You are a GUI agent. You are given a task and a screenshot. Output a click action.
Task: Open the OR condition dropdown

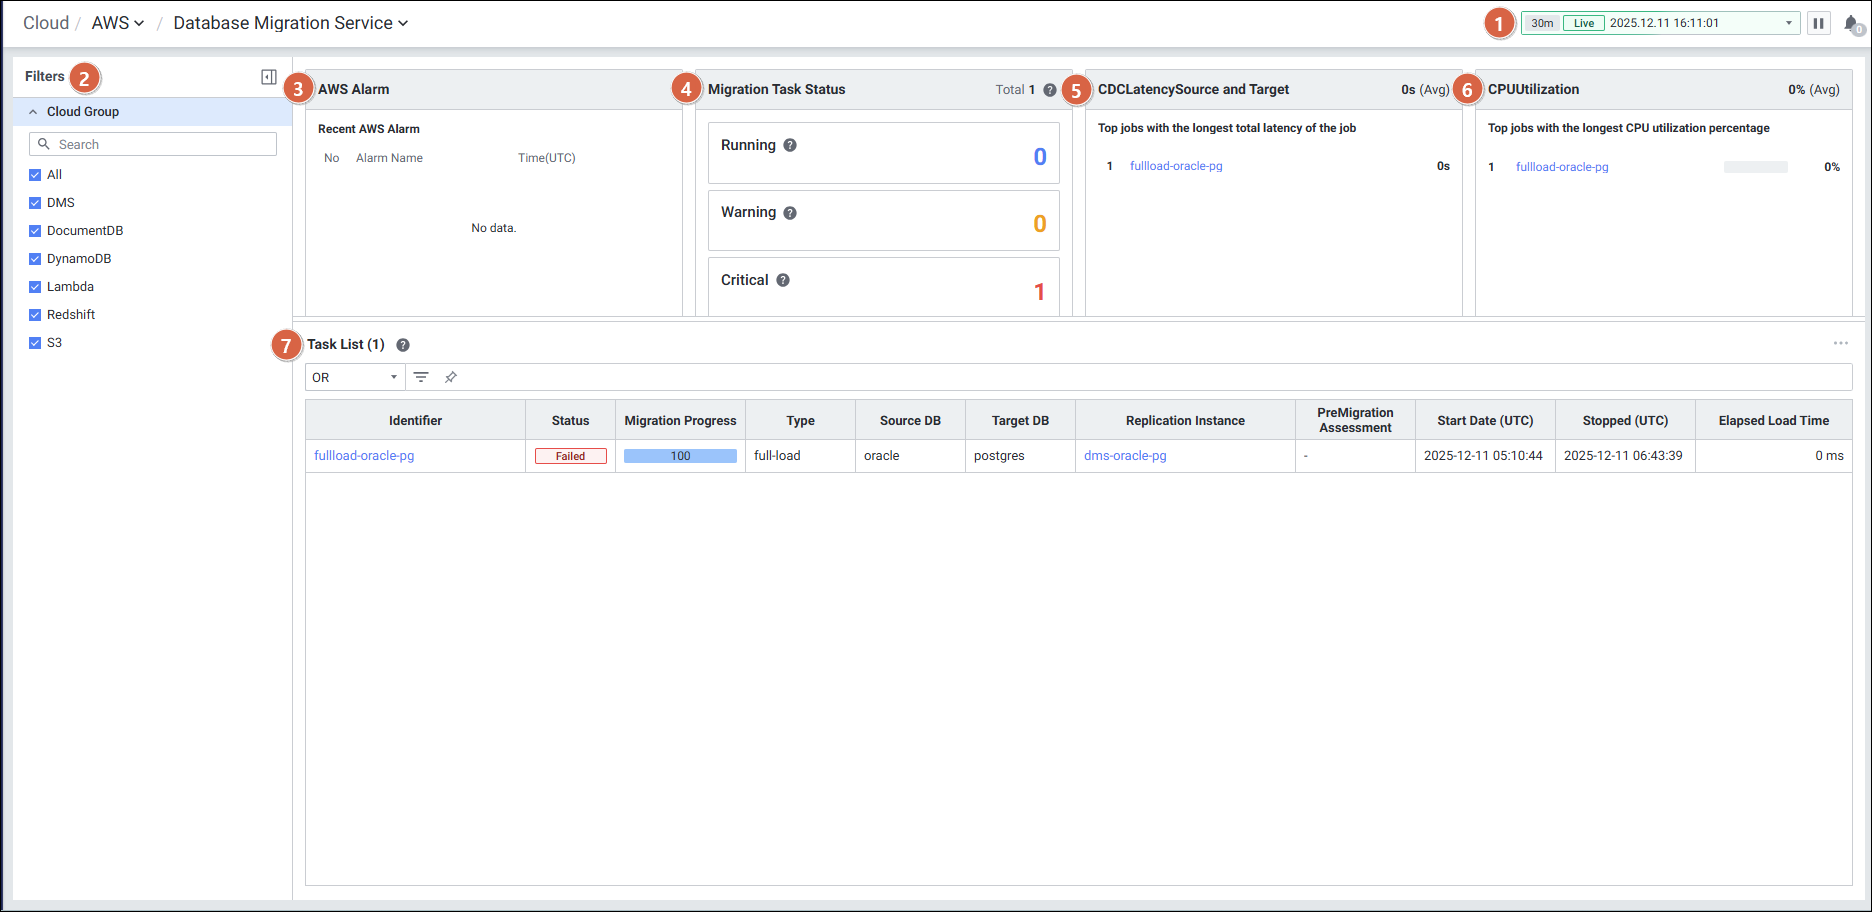(x=355, y=377)
